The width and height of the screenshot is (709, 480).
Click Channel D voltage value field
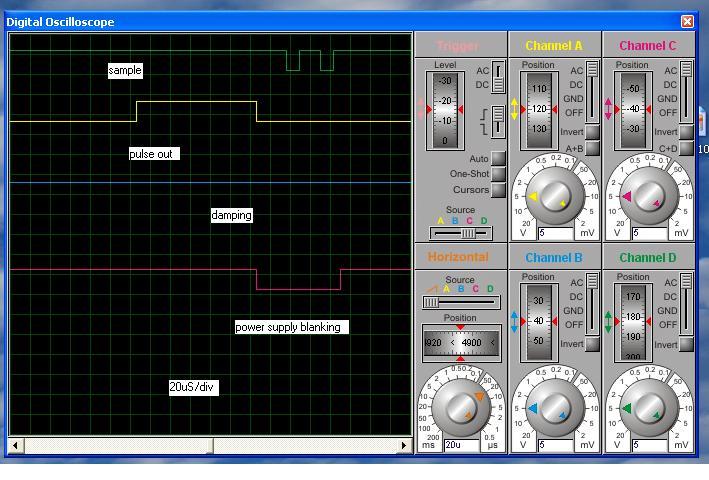coord(650,445)
